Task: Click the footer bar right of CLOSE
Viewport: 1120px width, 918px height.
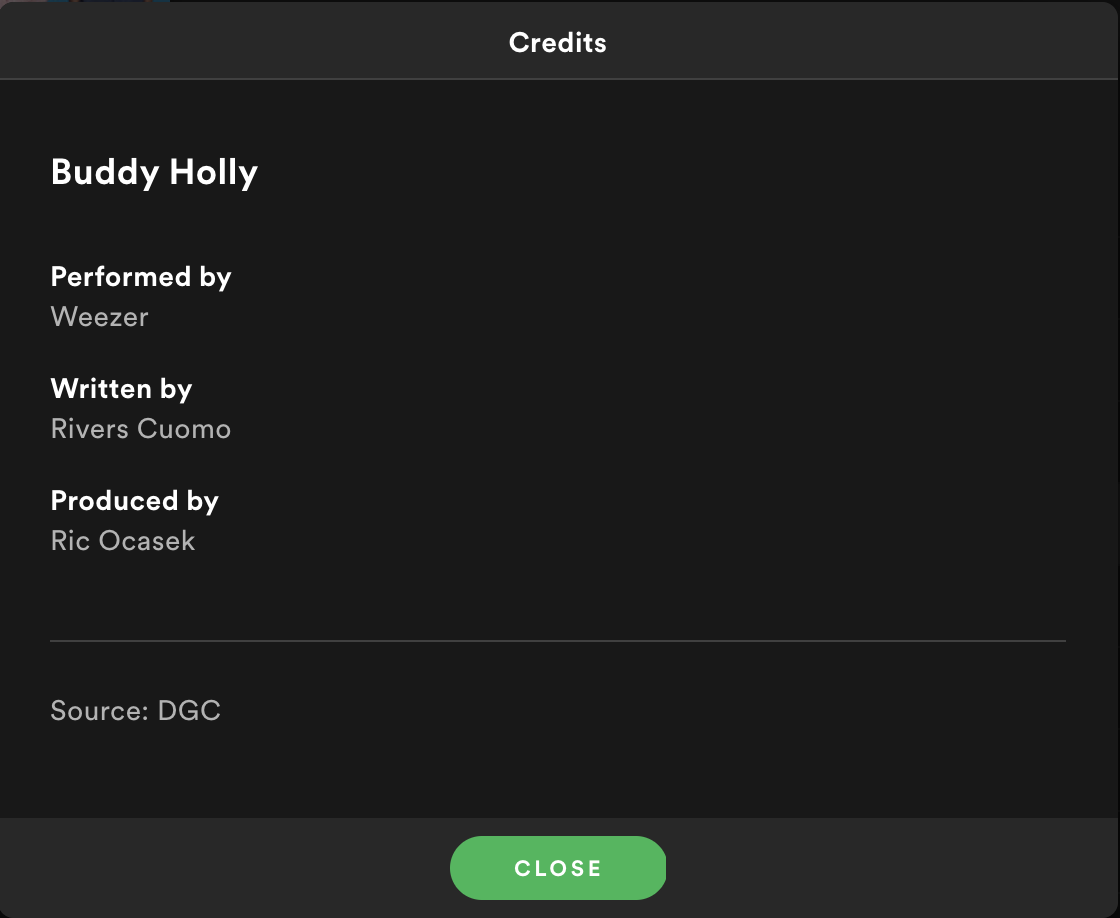Action: 893,868
